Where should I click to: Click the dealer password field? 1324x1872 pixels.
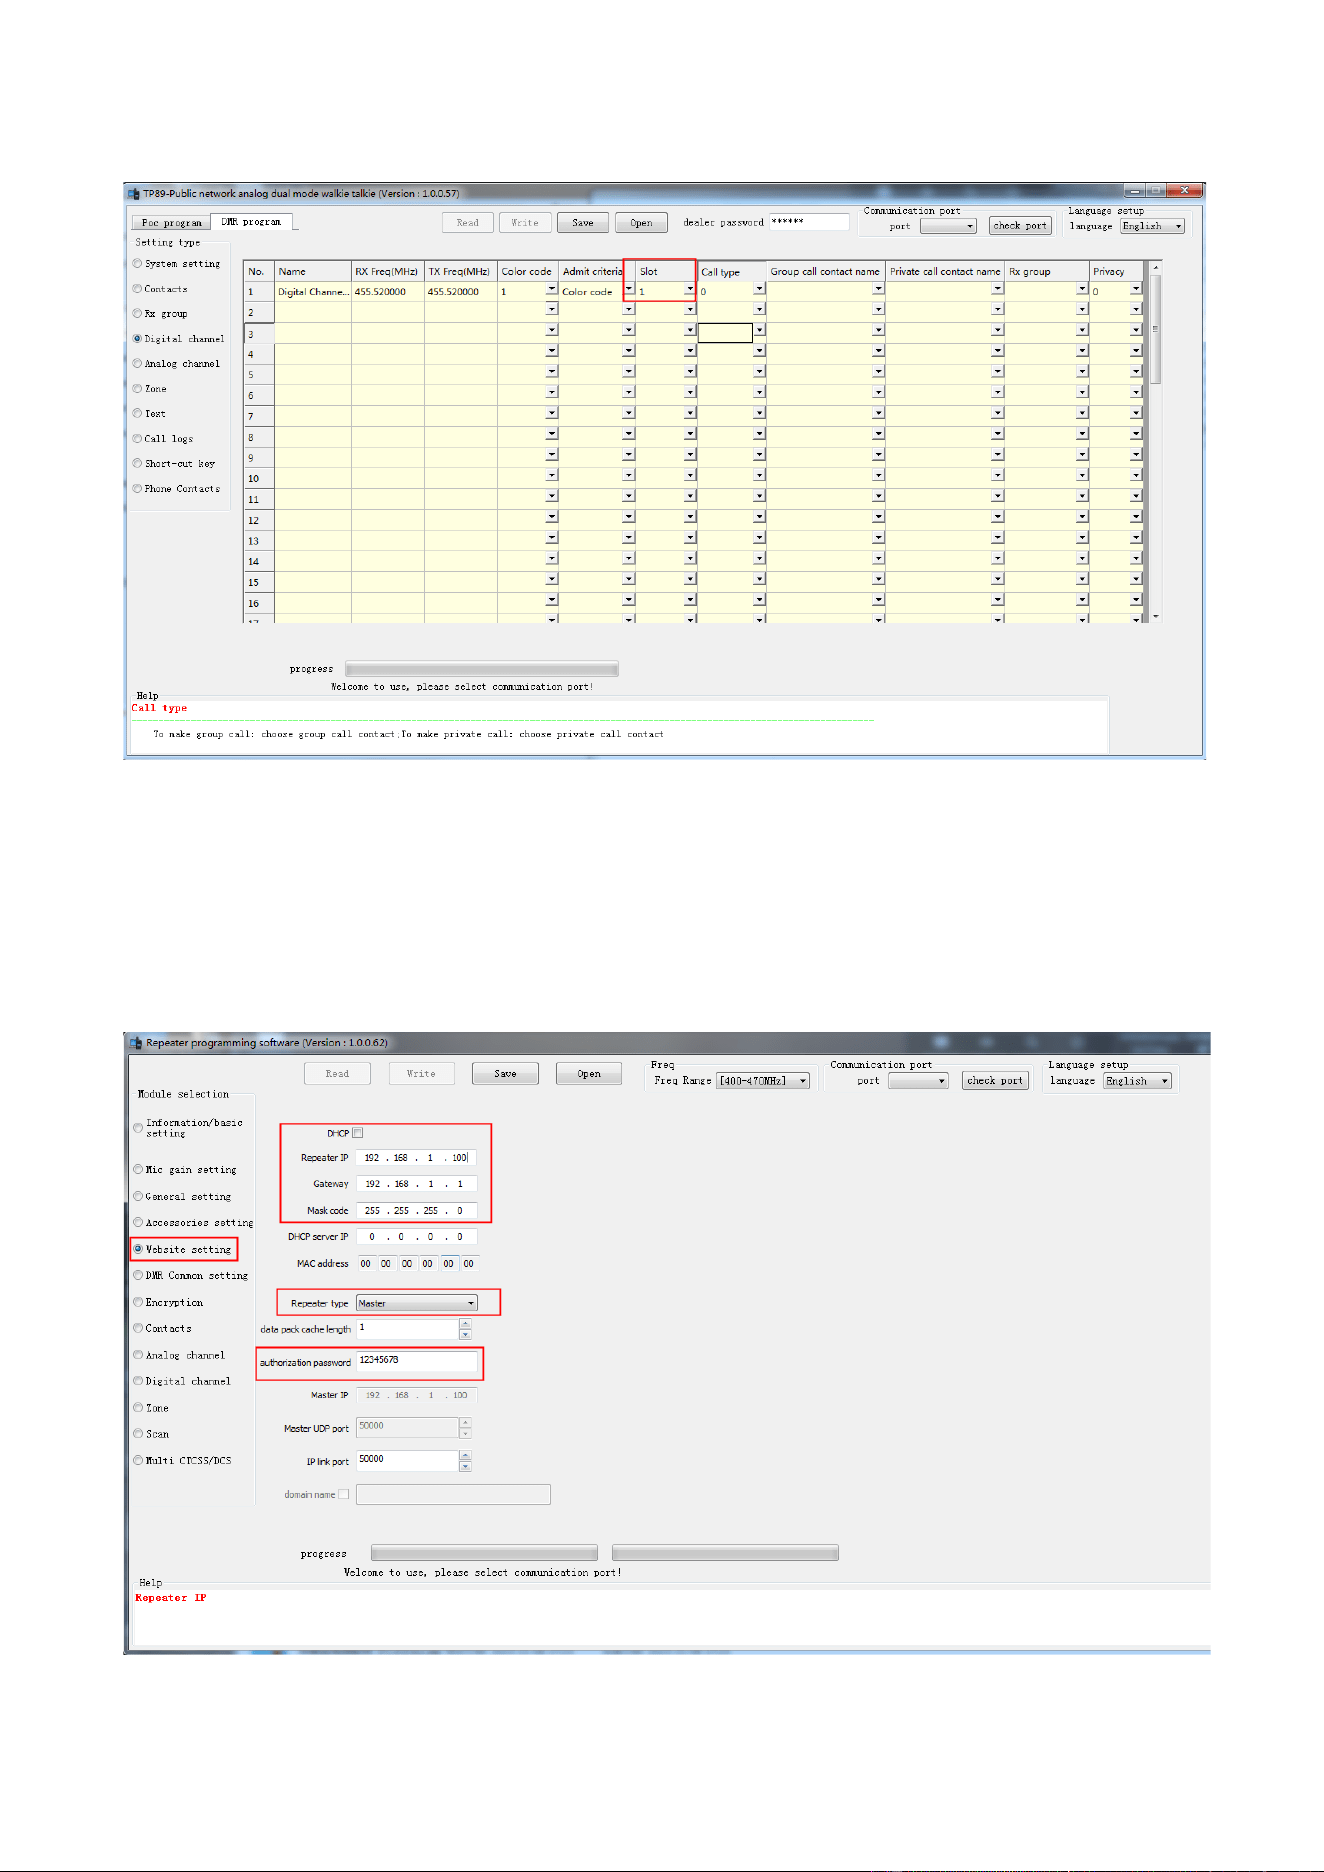pyautogui.click(x=809, y=222)
